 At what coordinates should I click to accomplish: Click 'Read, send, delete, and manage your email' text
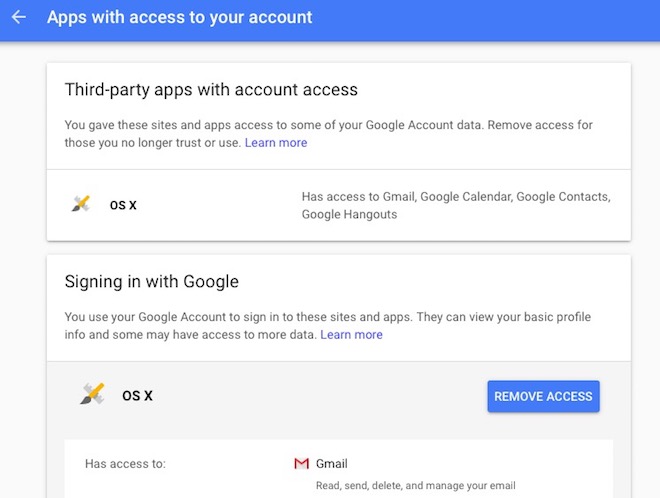(x=415, y=486)
